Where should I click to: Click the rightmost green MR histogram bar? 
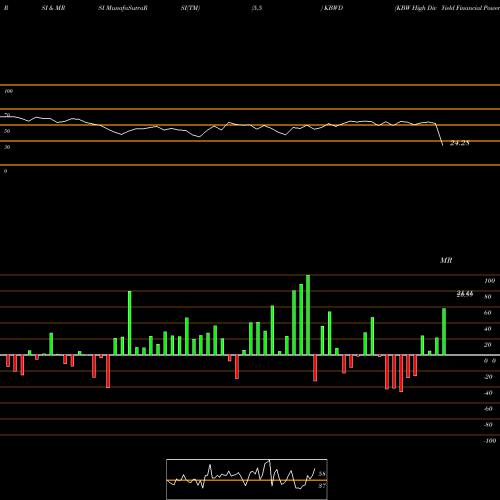tap(444, 332)
